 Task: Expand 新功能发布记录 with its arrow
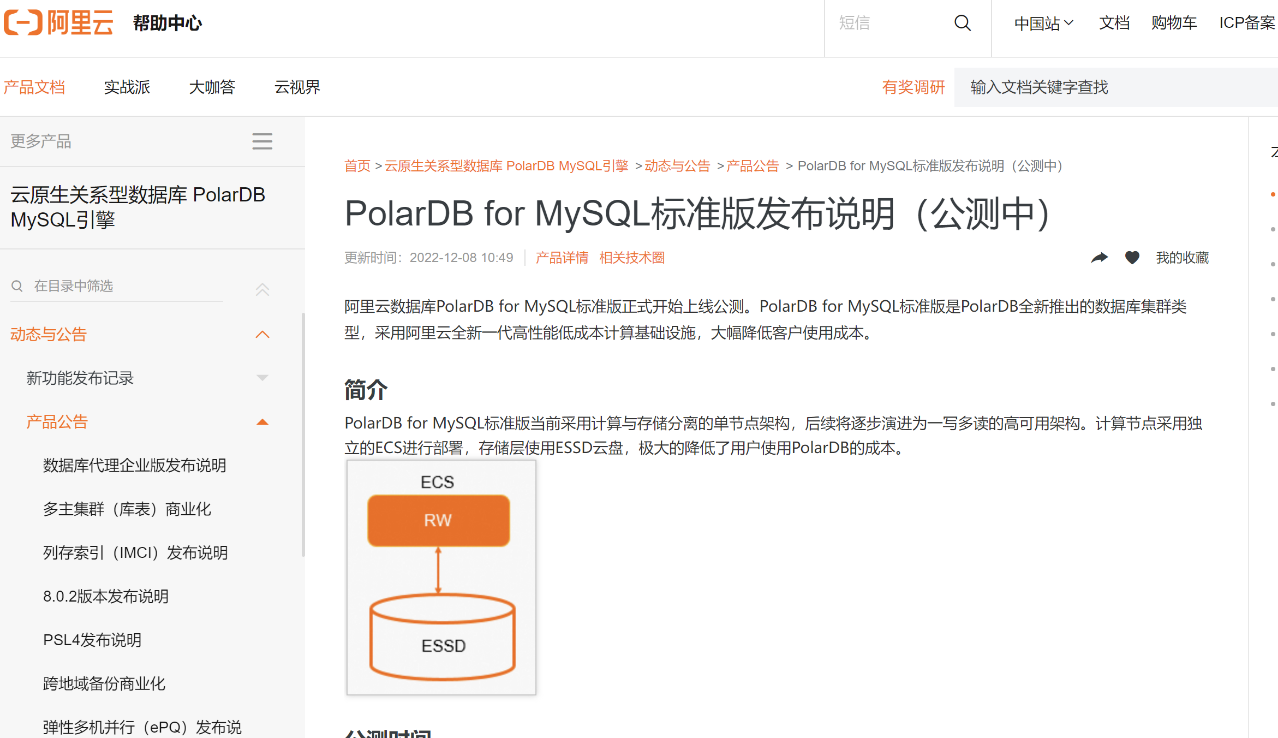(262, 378)
